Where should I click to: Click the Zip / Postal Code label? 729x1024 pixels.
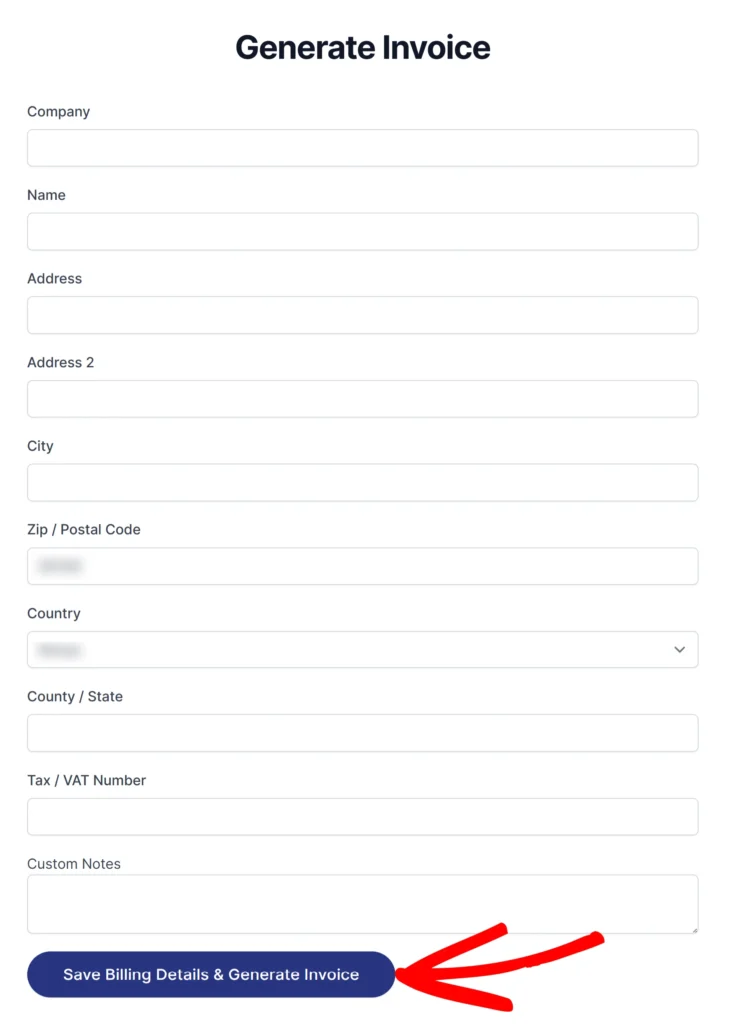tap(84, 529)
